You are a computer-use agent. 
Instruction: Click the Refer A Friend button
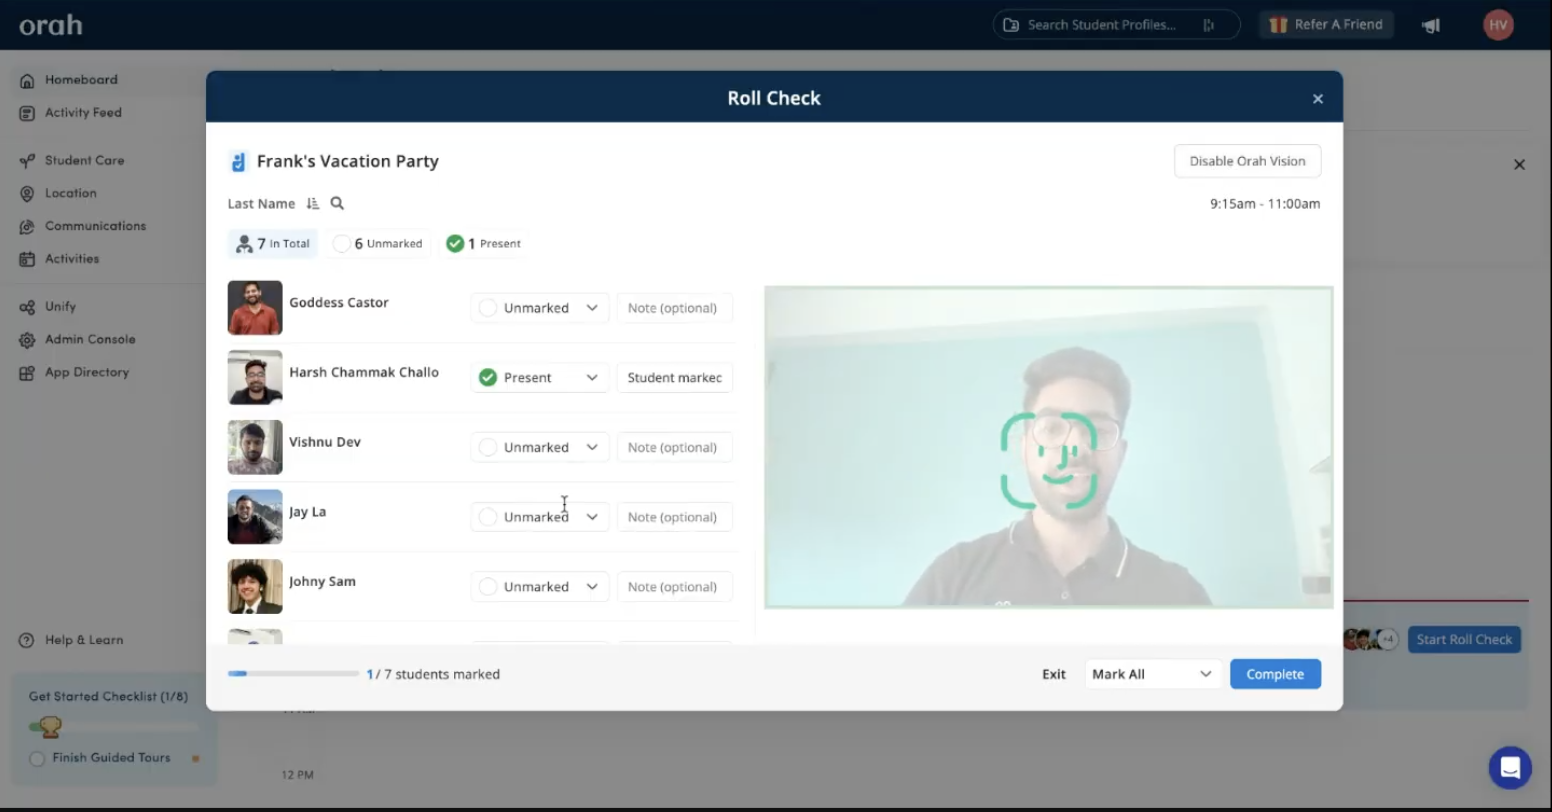[1326, 25]
